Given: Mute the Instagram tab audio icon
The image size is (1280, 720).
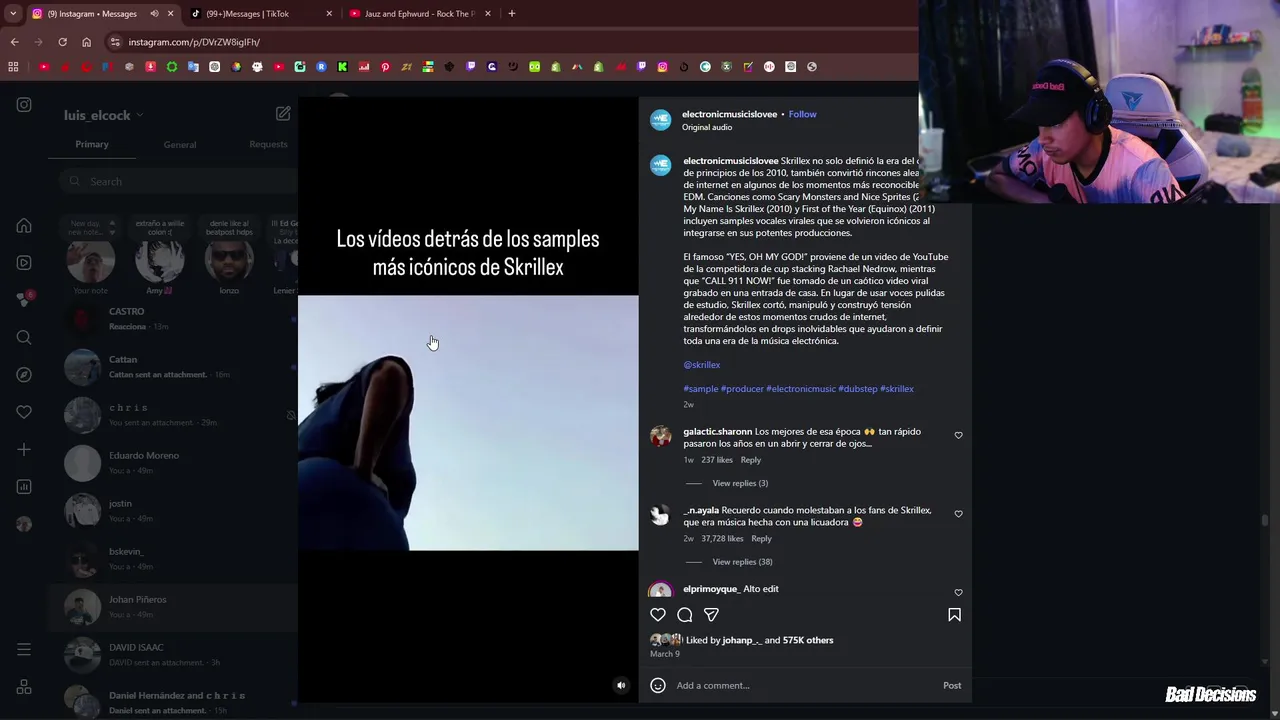Looking at the screenshot, I should click(154, 14).
